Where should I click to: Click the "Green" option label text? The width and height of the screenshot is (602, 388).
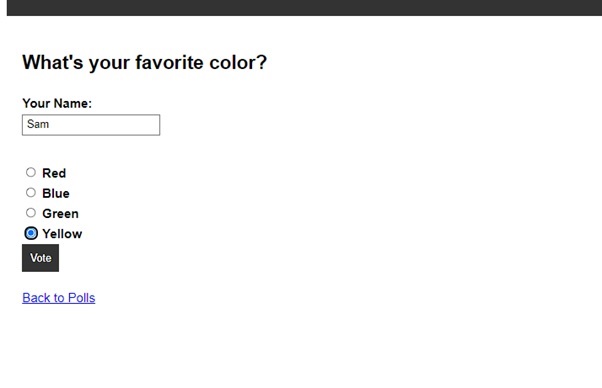tap(60, 213)
